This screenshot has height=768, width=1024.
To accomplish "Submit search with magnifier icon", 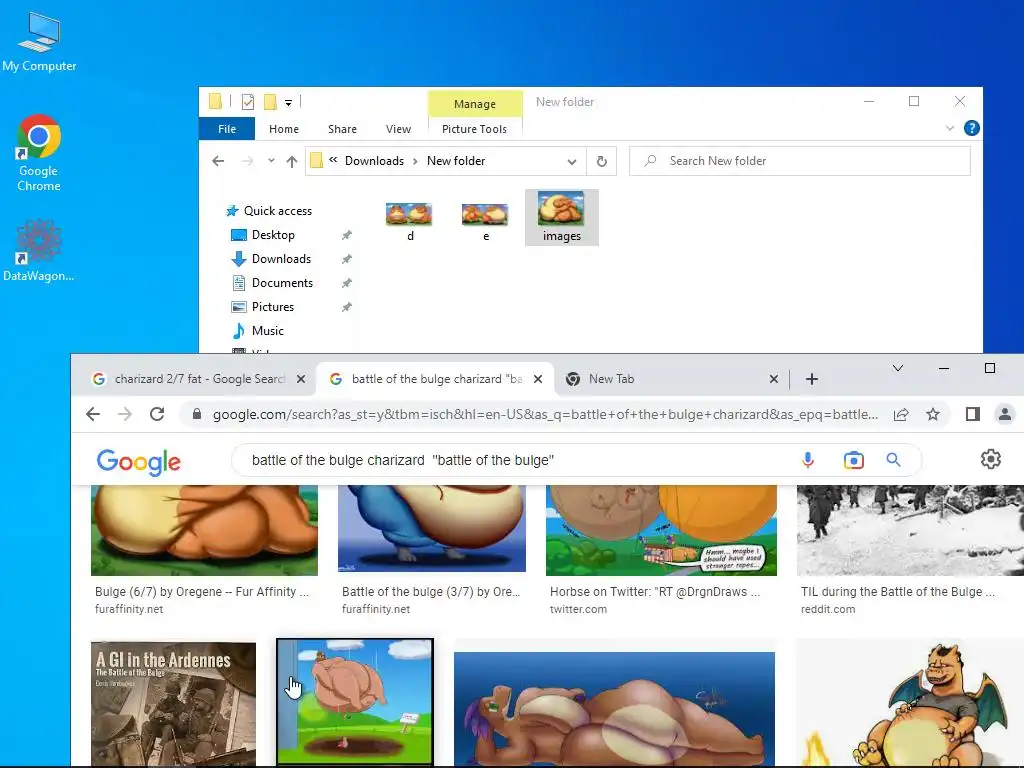I will (x=893, y=460).
